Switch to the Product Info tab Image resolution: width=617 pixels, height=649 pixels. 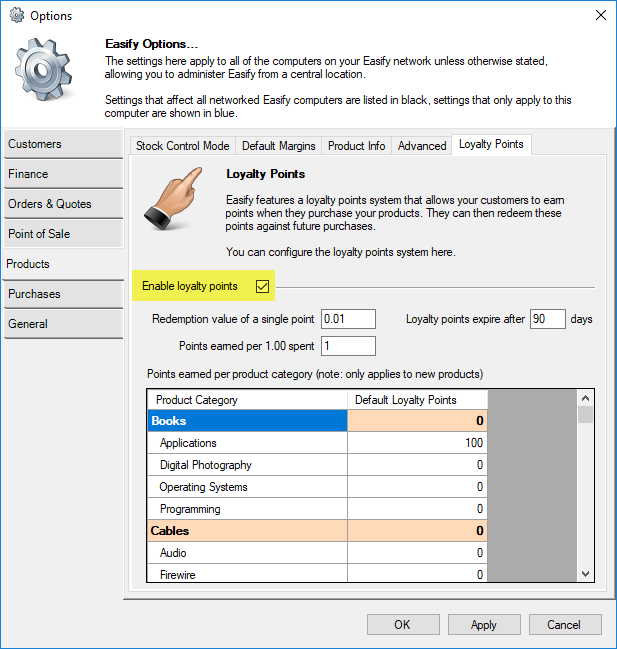tap(356, 146)
